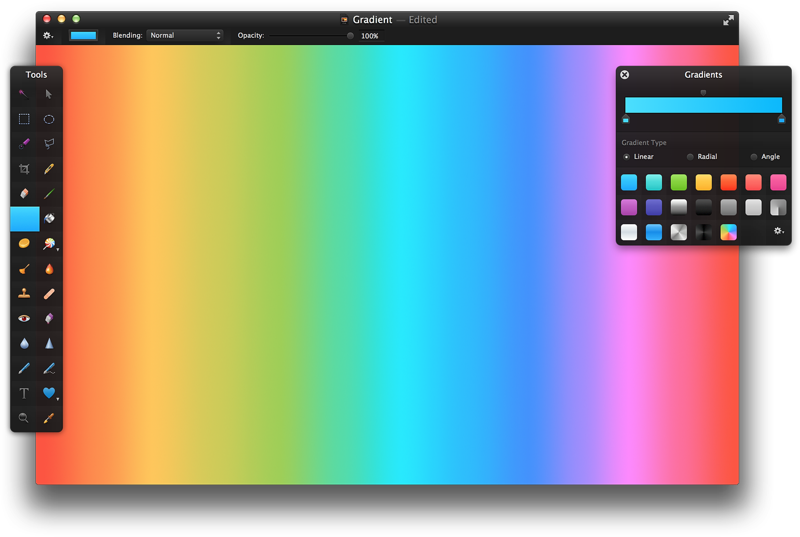Pick the orange-red gradient preset
Screen dimensions: 800x537
pos(729,182)
